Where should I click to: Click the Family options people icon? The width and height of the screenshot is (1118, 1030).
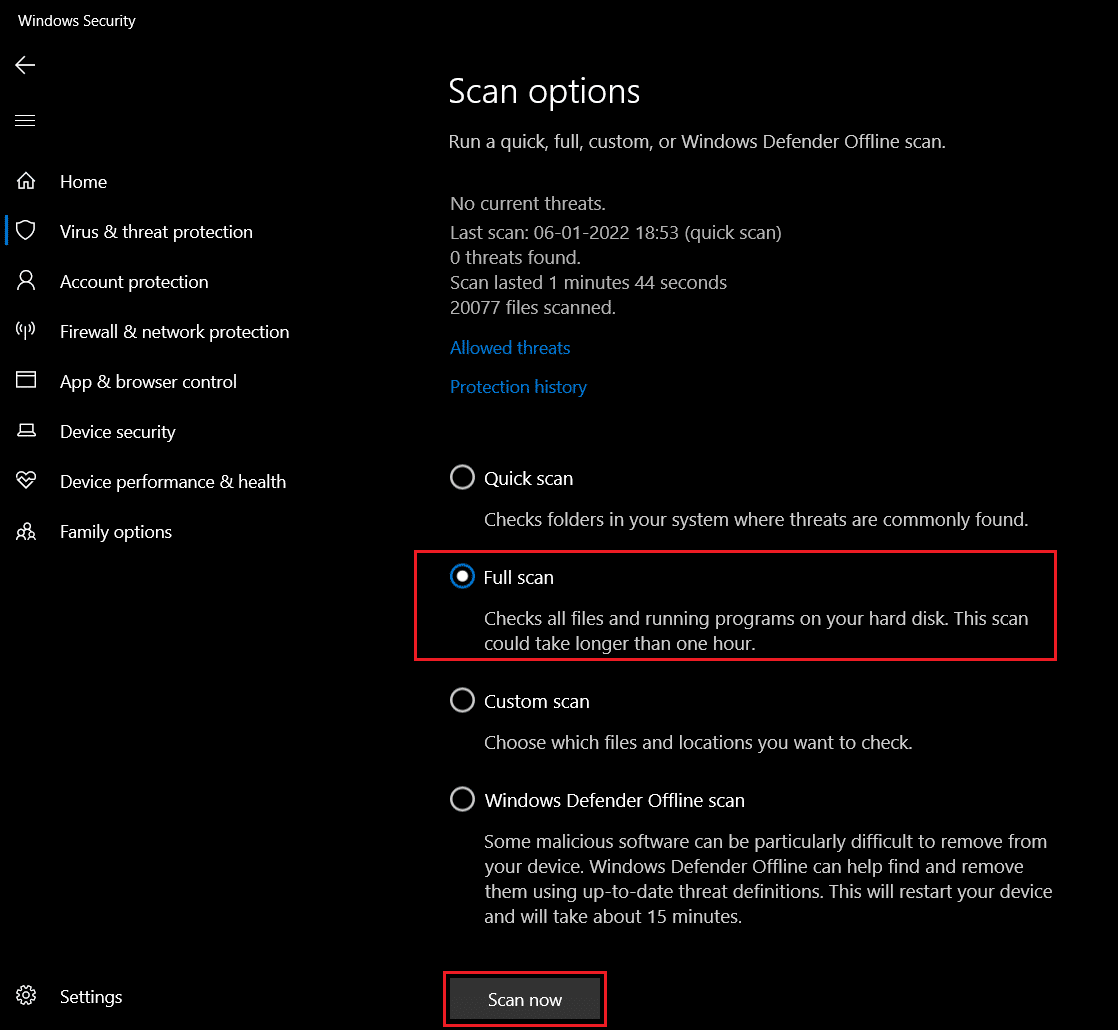click(x=26, y=531)
